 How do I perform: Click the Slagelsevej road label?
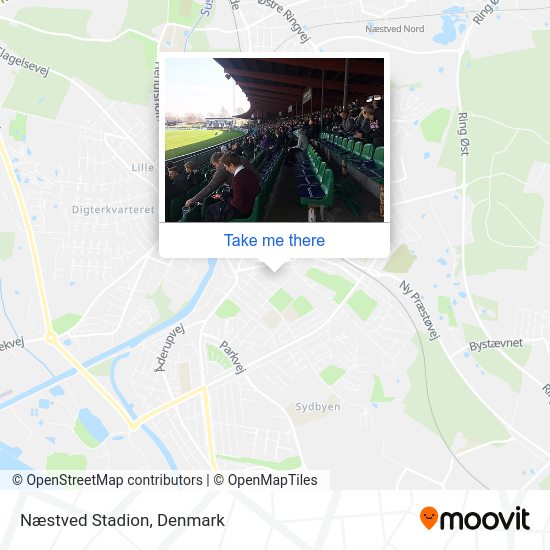(x=24, y=61)
